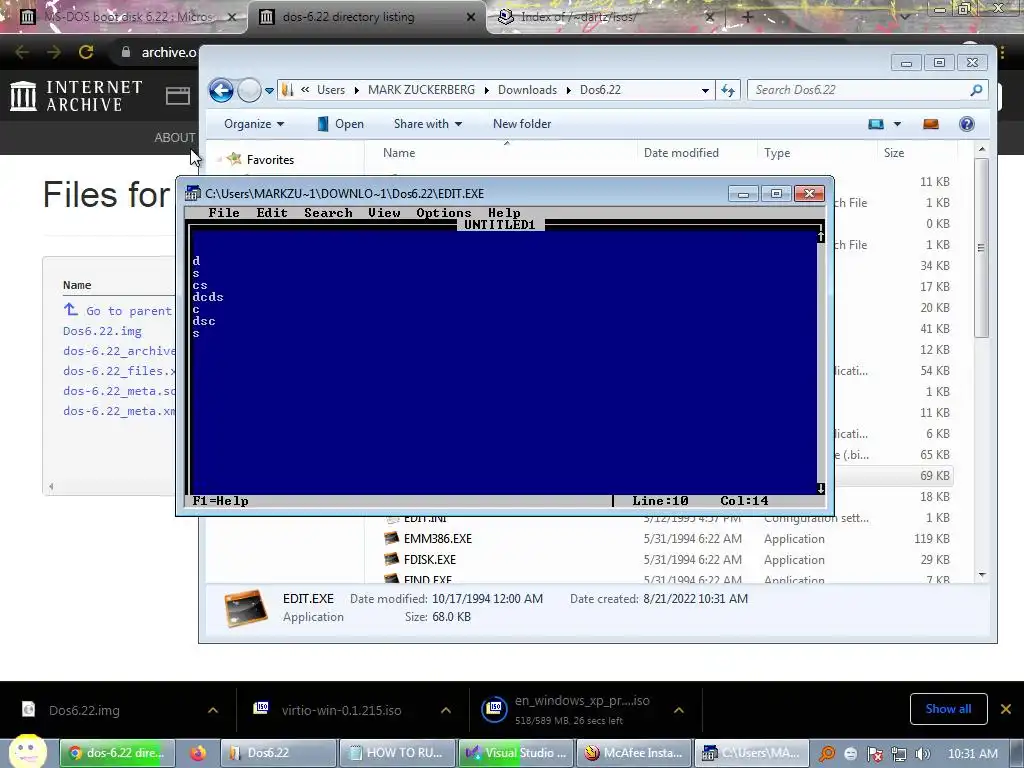Click the Explorer file list scrollbar thumb
Screen dimensions: 1024x768
pyautogui.click(x=981, y=247)
